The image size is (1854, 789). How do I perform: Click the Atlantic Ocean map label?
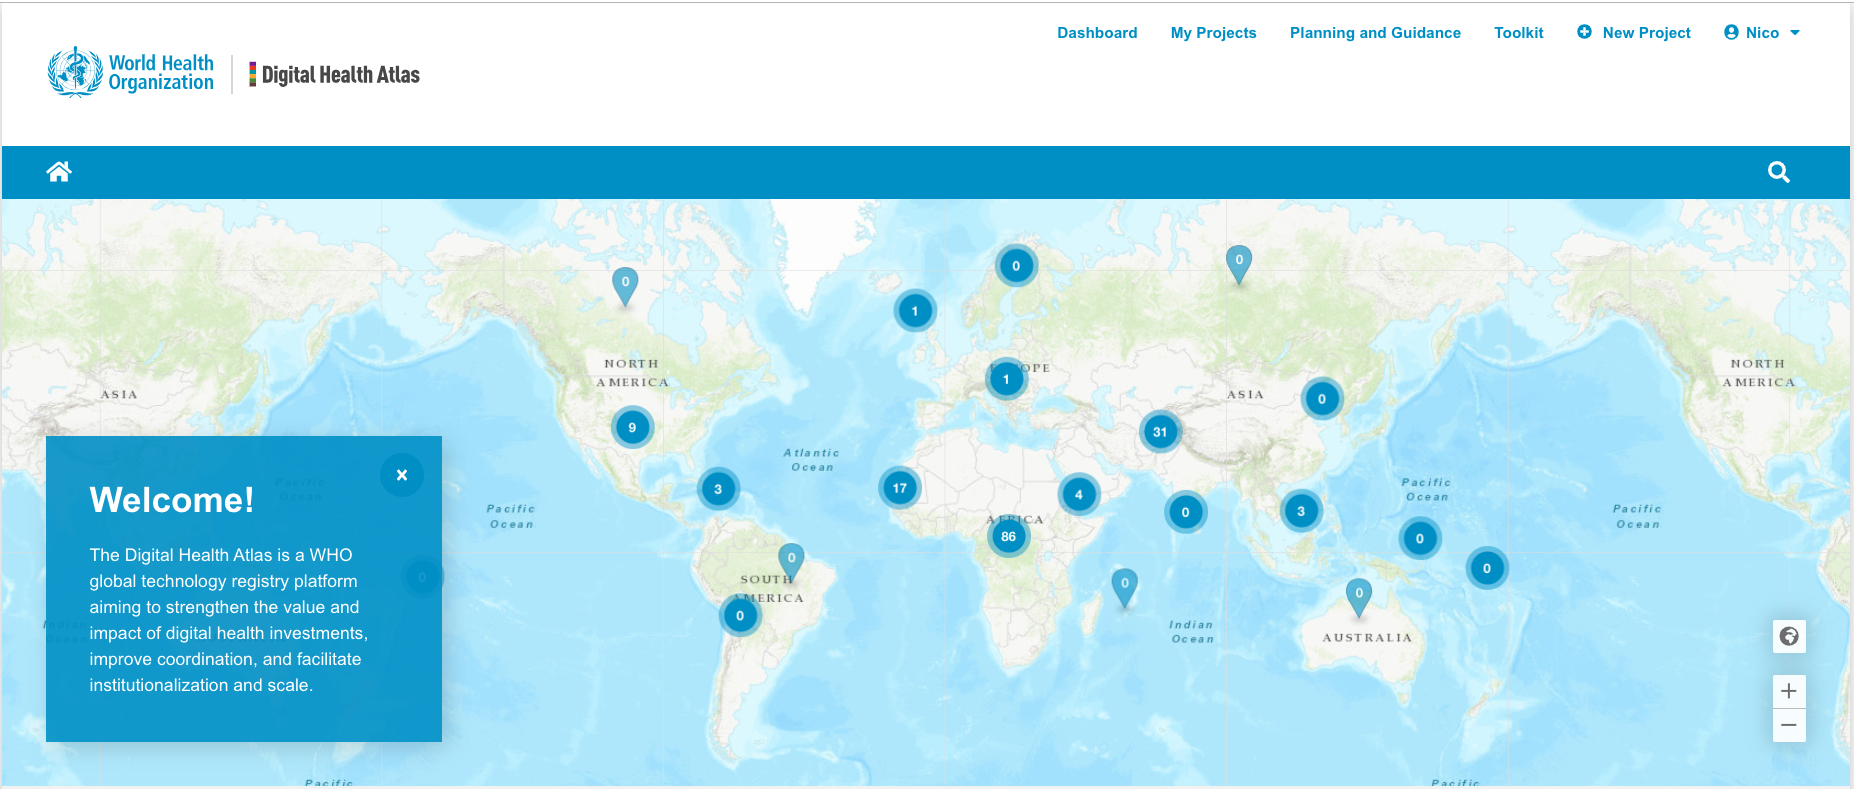pyautogui.click(x=811, y=460)
